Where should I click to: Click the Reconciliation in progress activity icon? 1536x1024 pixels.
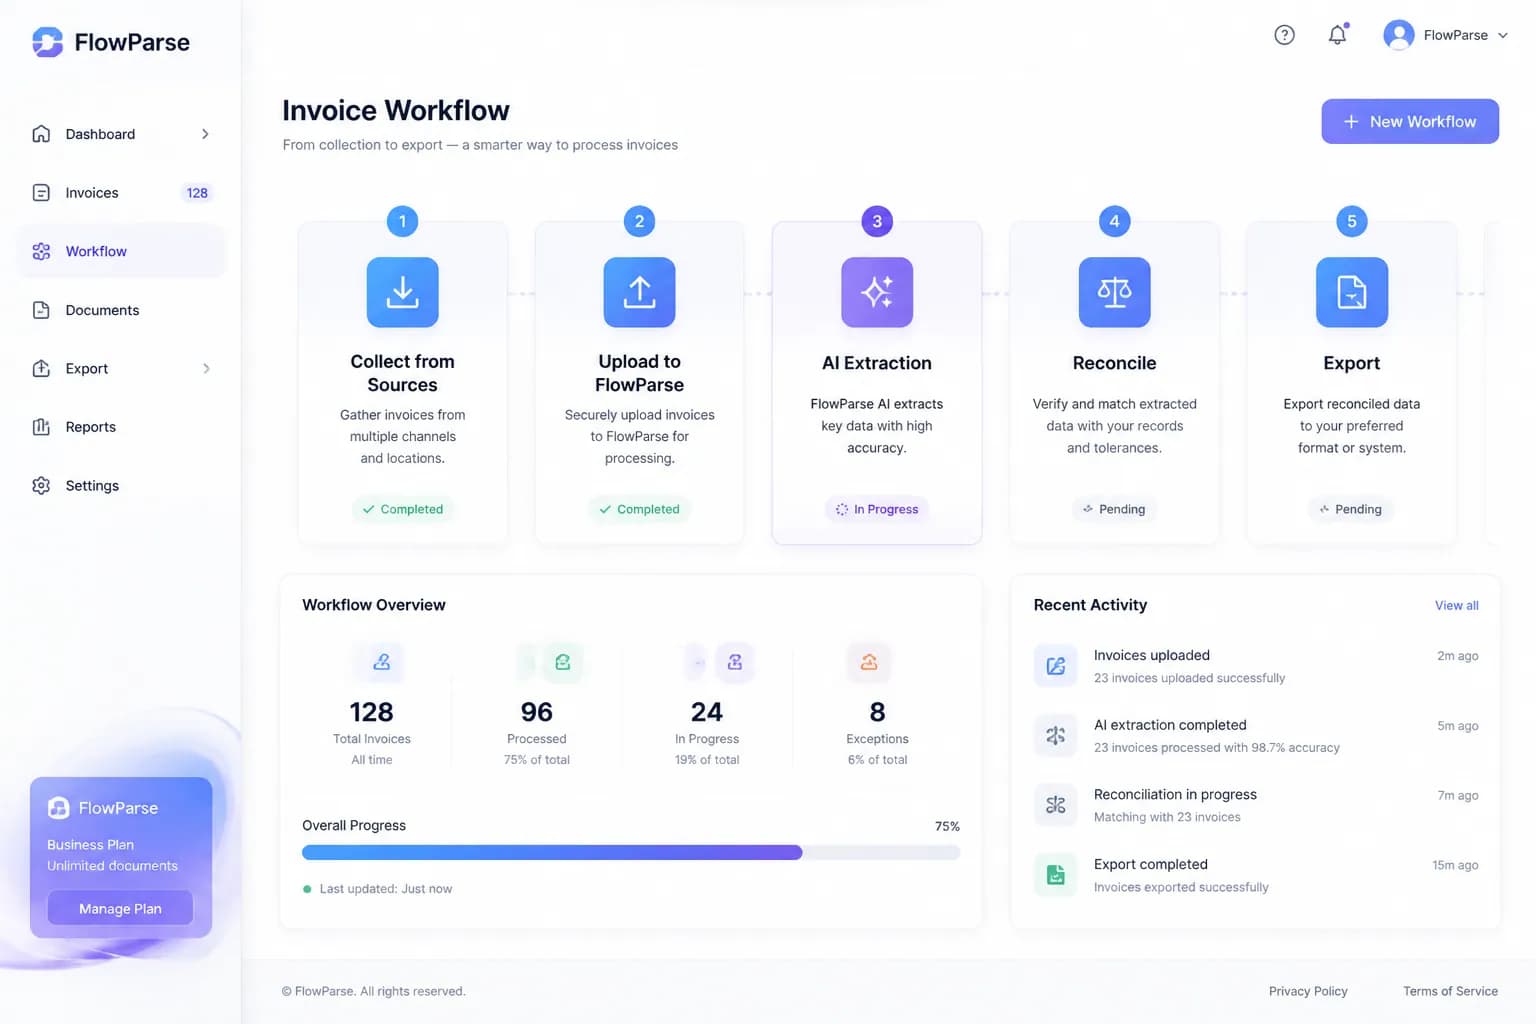click(1055, 805)
